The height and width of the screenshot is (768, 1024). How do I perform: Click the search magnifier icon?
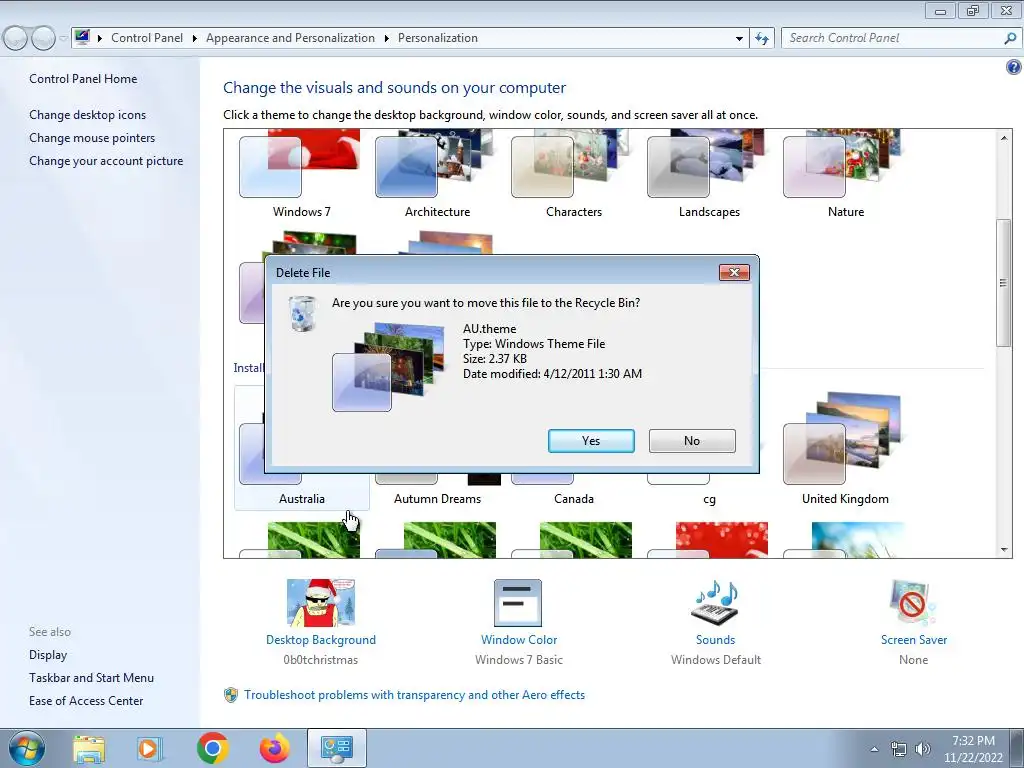[x=1010, y=38]
